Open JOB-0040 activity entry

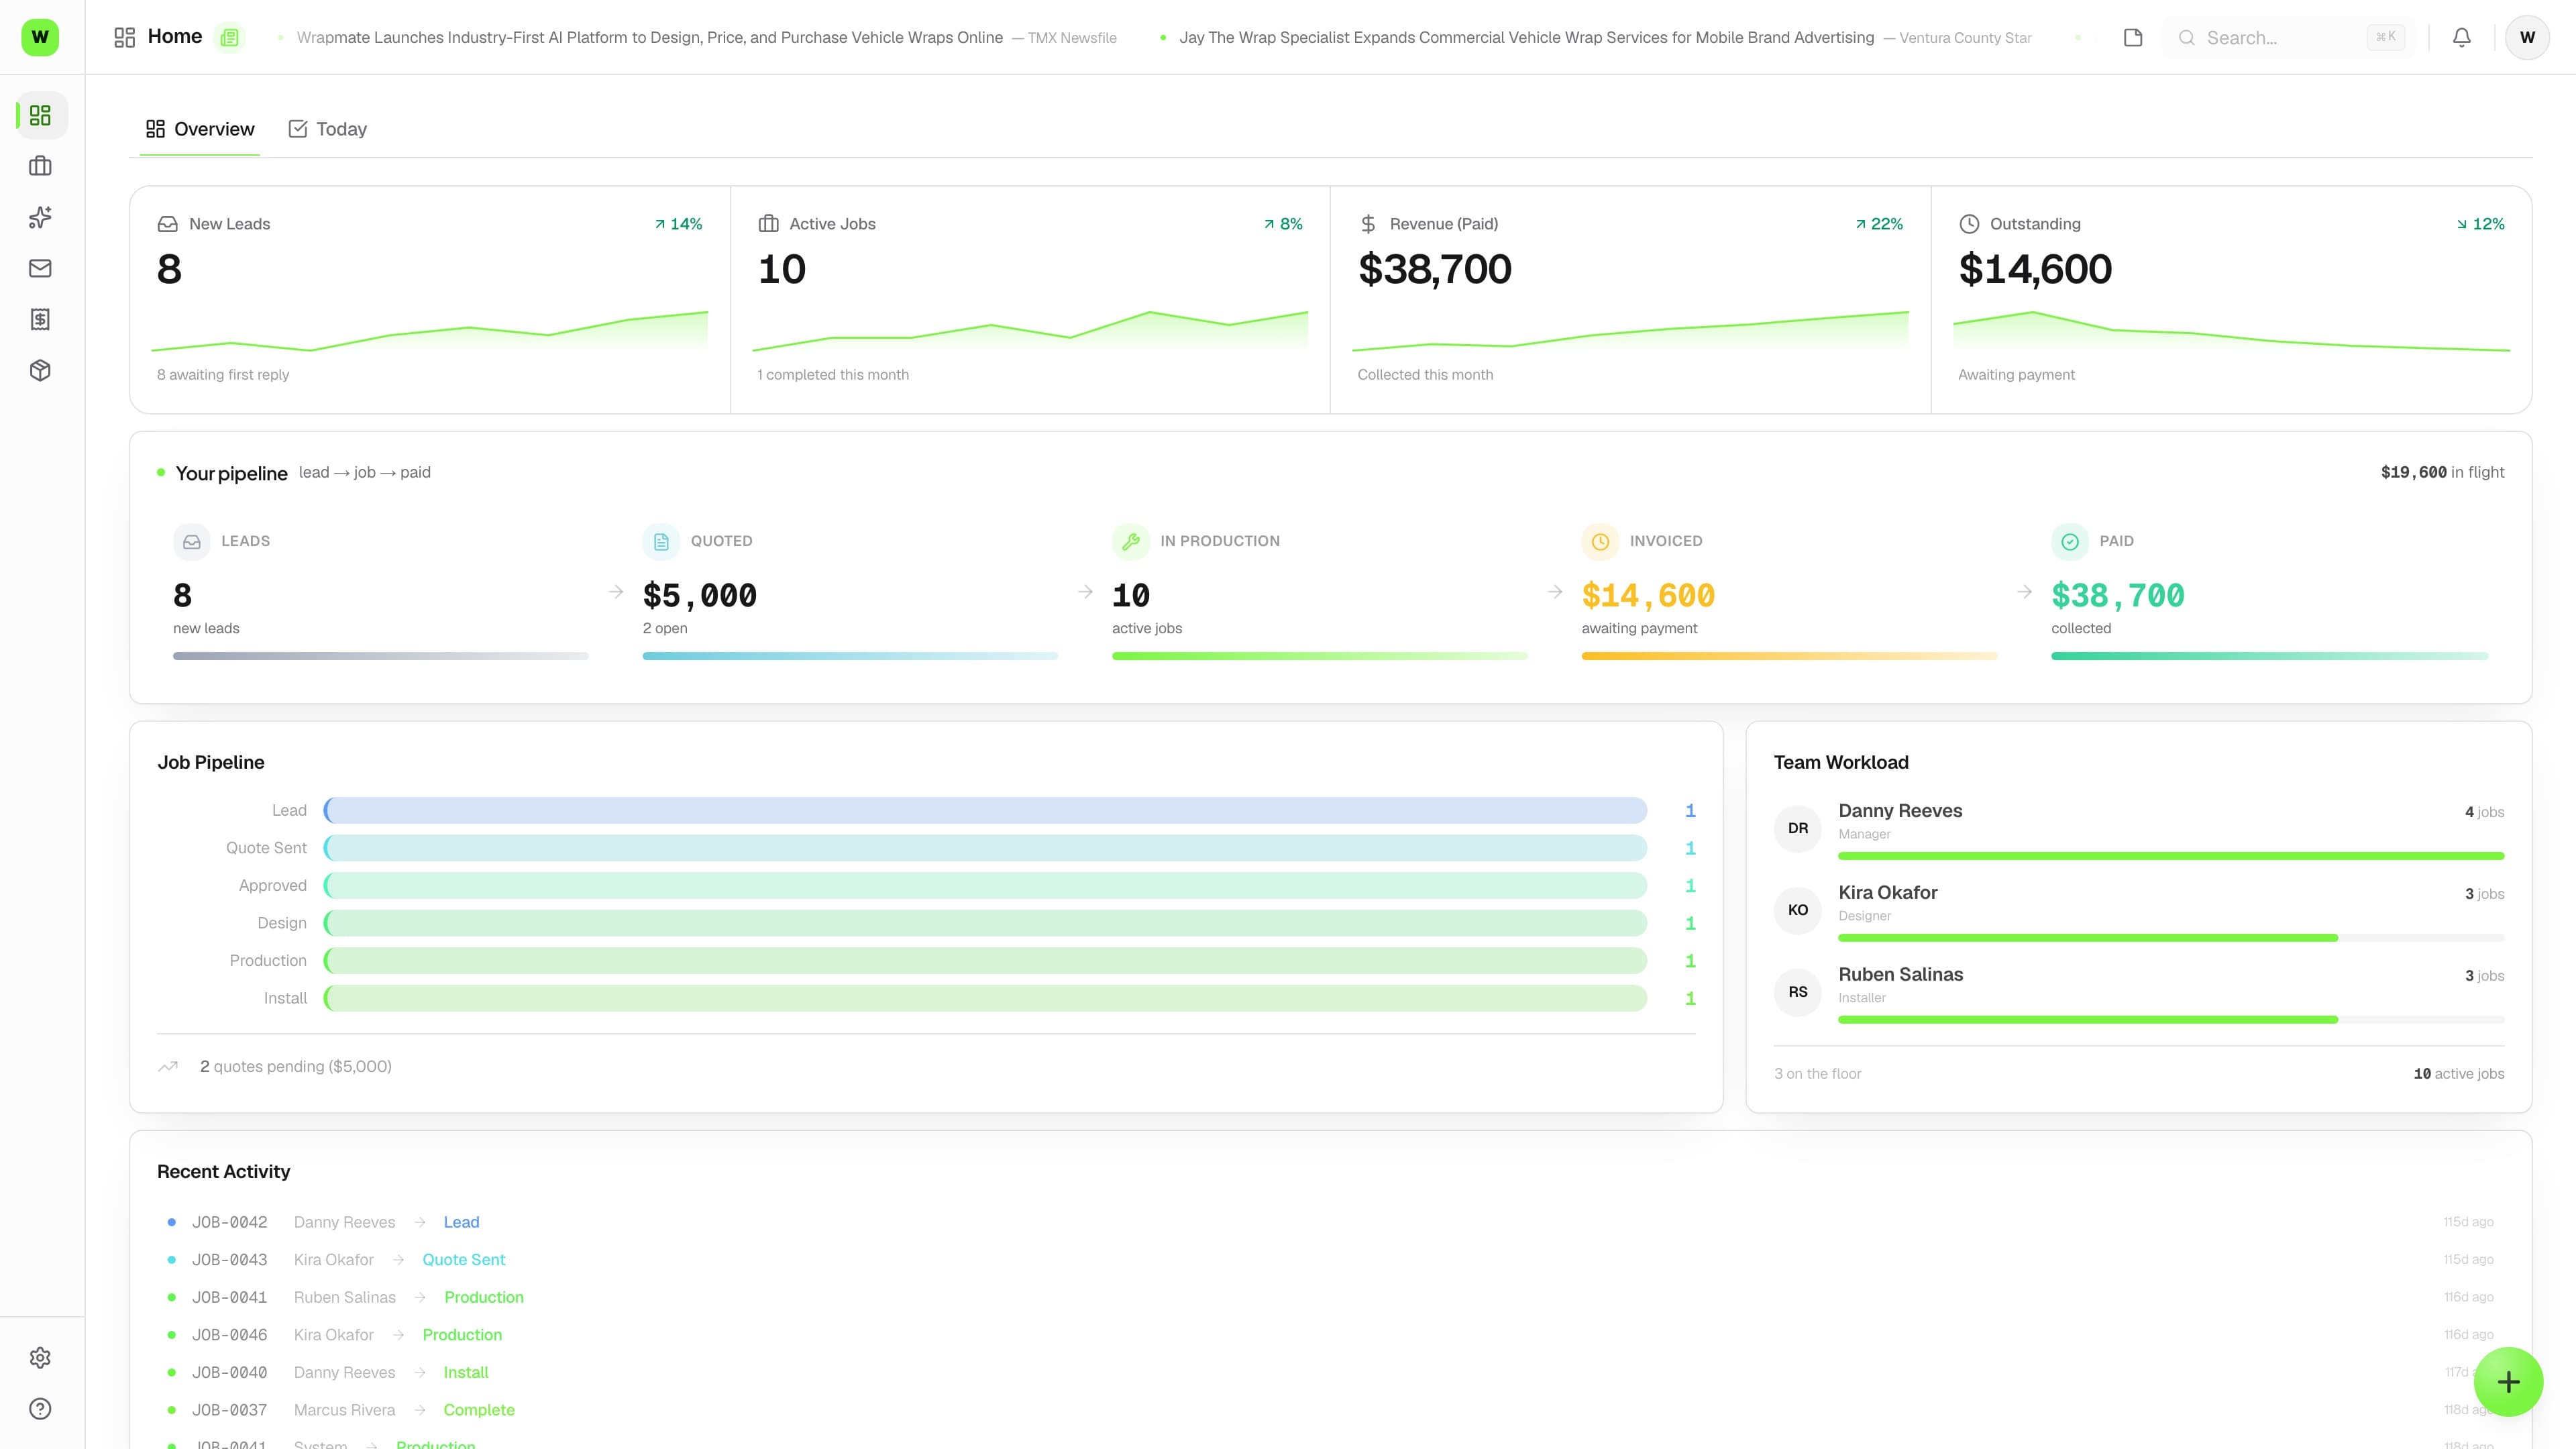pyautogui.click(x=1331, y=1372)
